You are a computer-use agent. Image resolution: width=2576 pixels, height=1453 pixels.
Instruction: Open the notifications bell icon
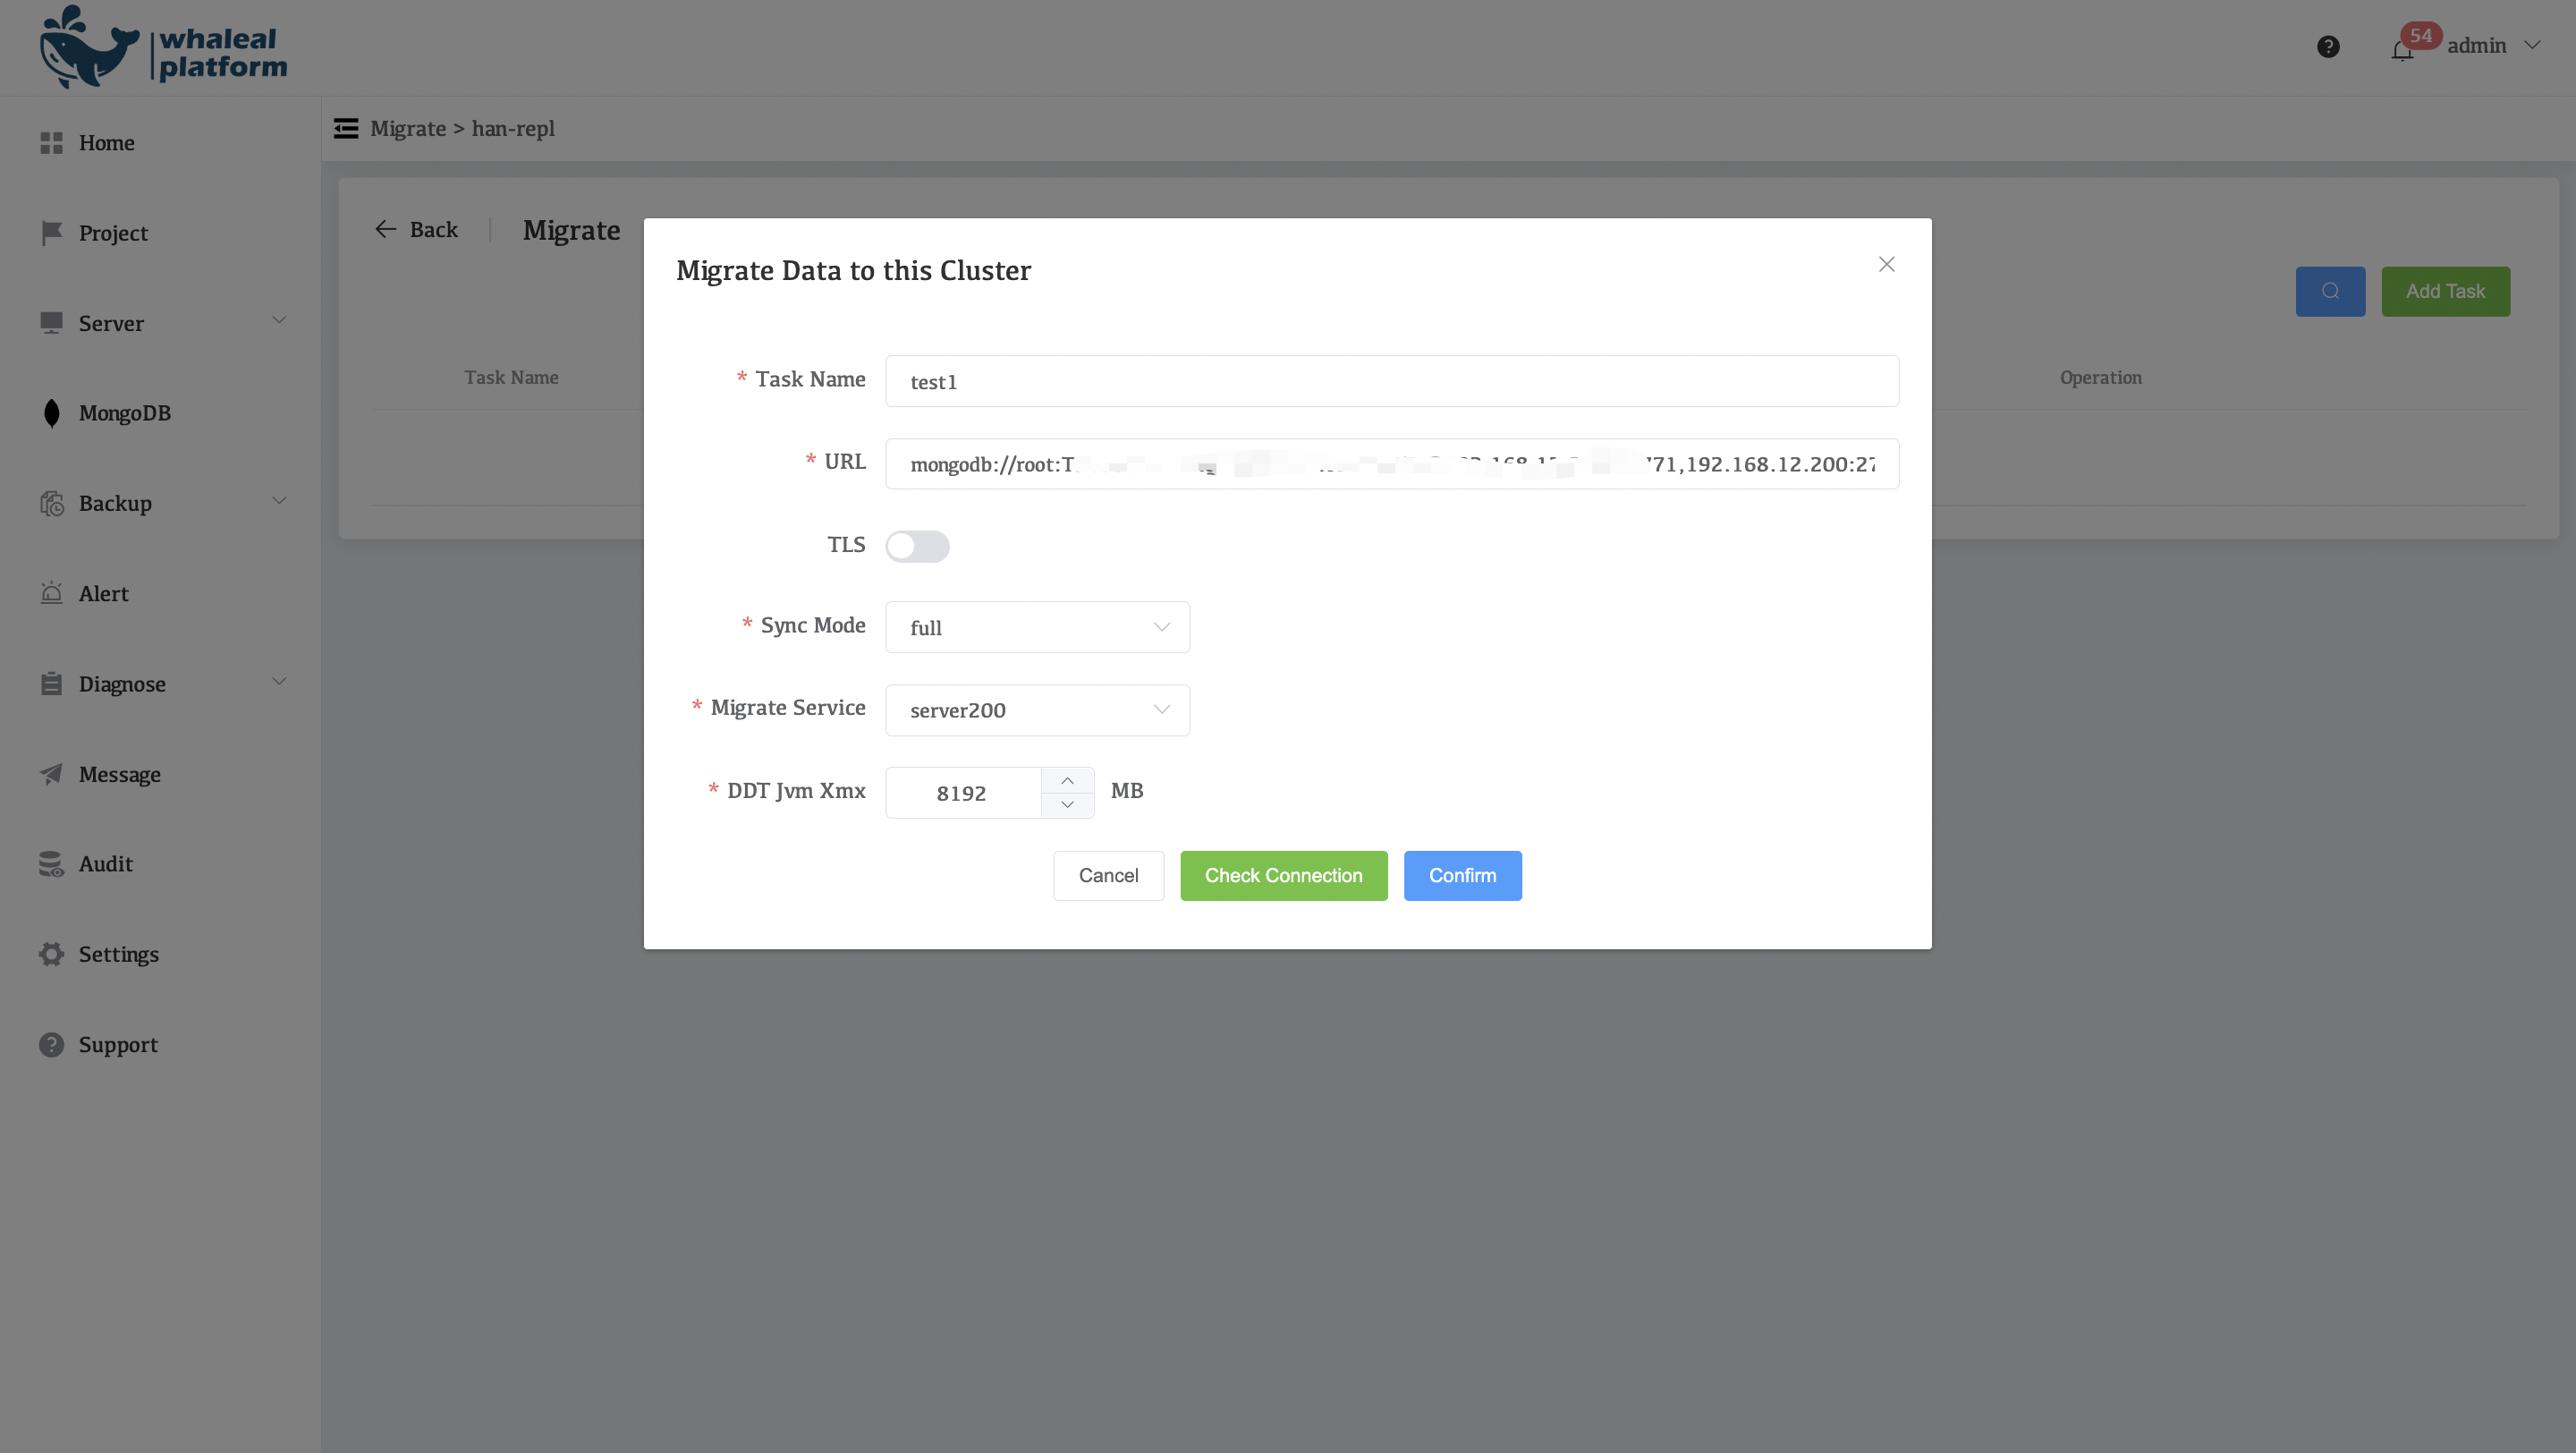tap(2402, 51)
